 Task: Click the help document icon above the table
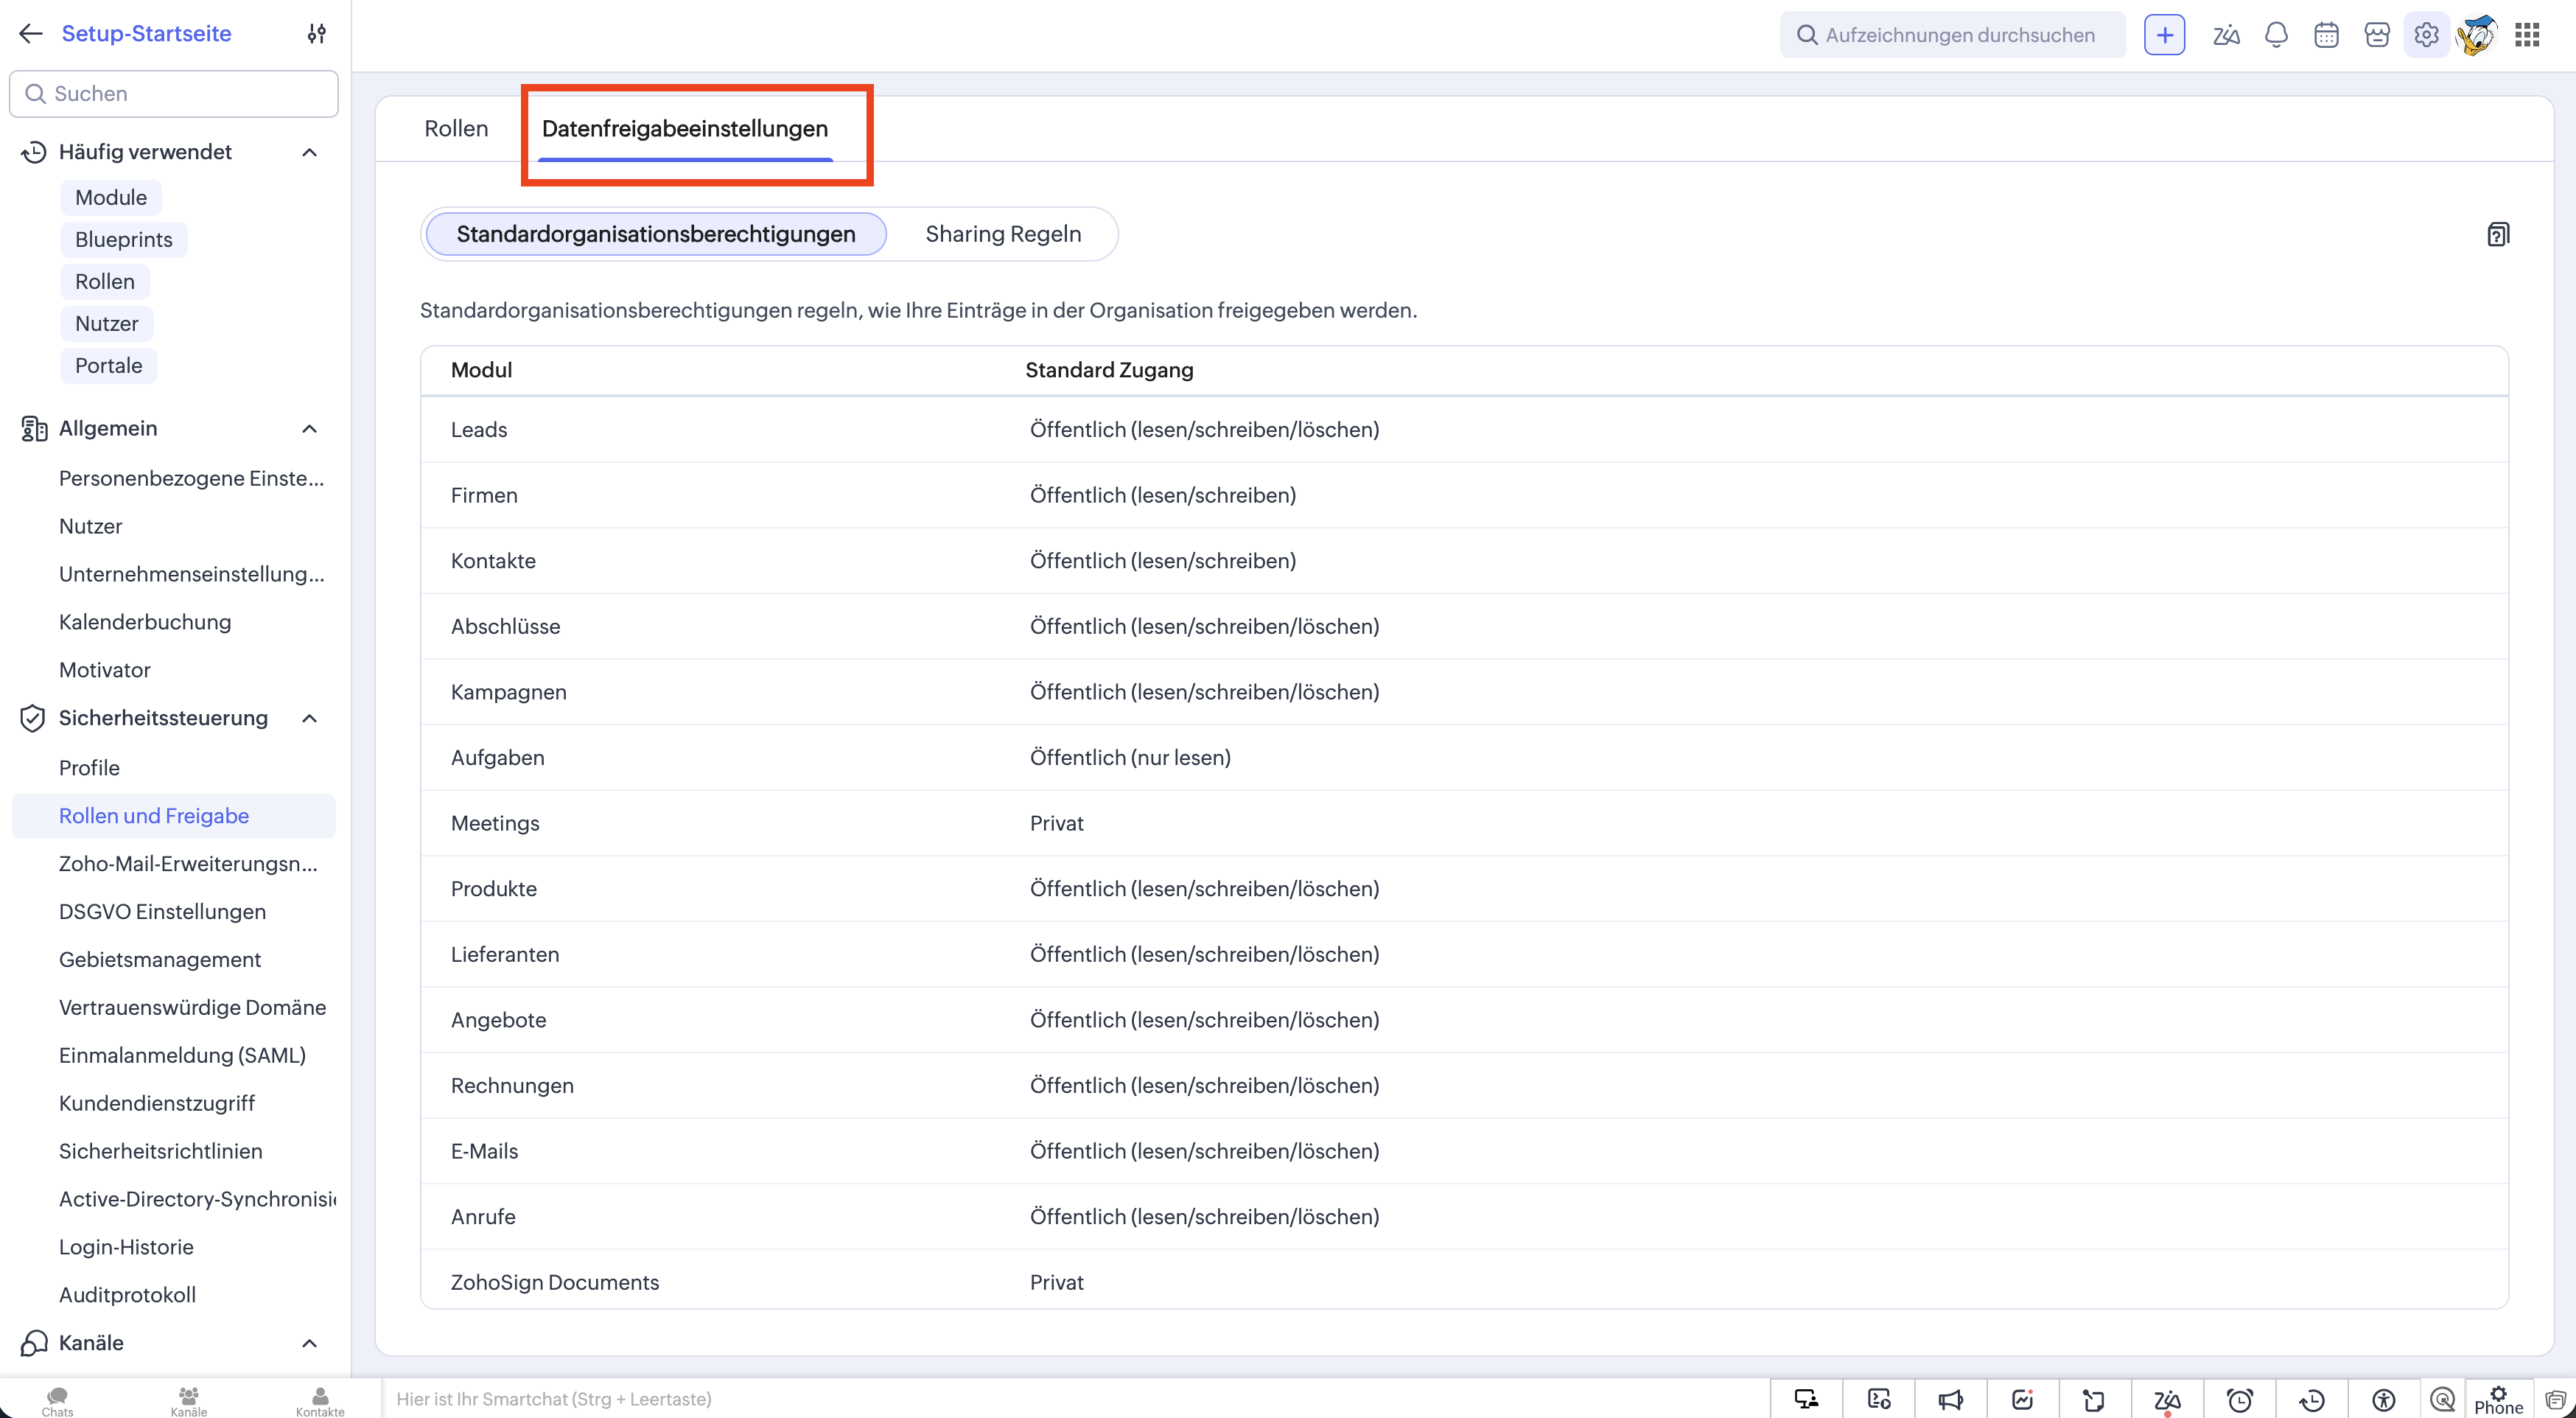tap(2498, 234)
